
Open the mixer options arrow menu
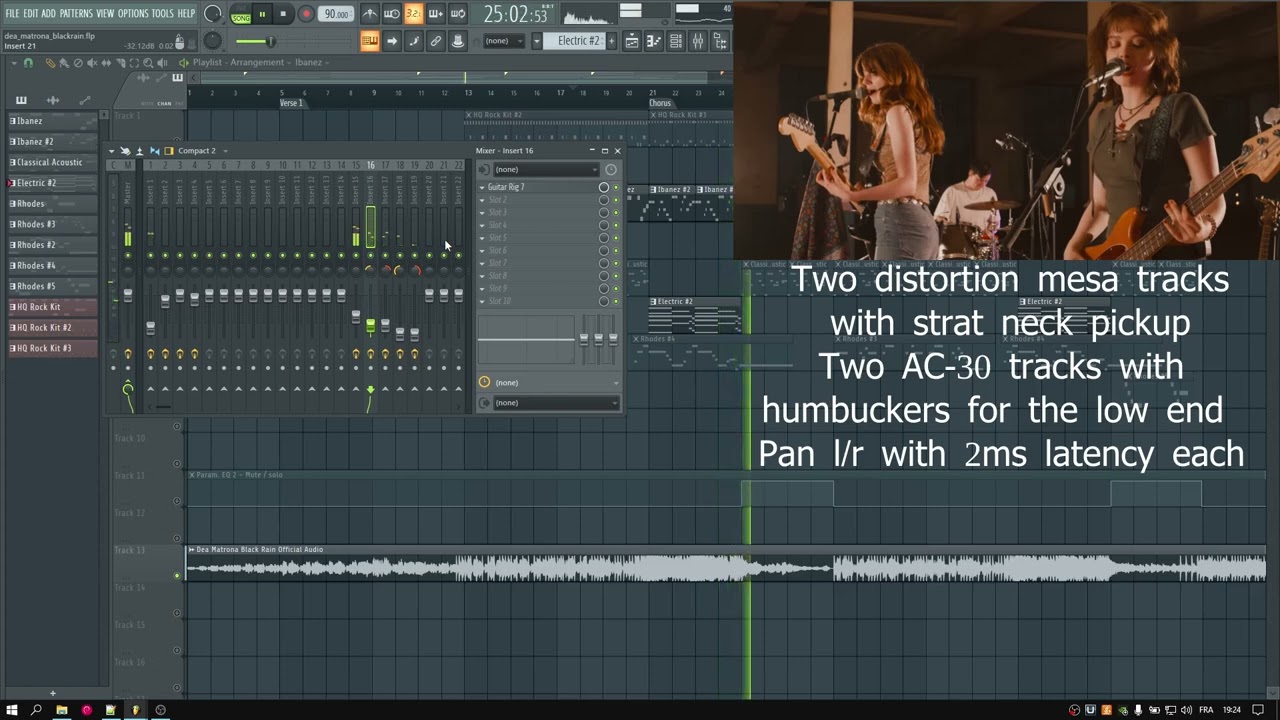pyautogui.click(x=112, y=151)
